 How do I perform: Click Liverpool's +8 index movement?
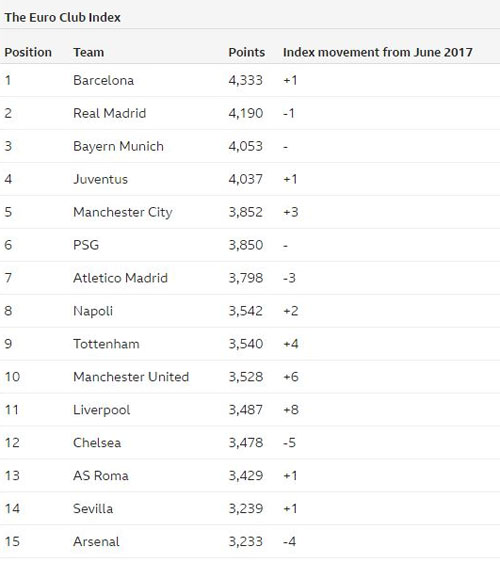[x=291, y=410]
